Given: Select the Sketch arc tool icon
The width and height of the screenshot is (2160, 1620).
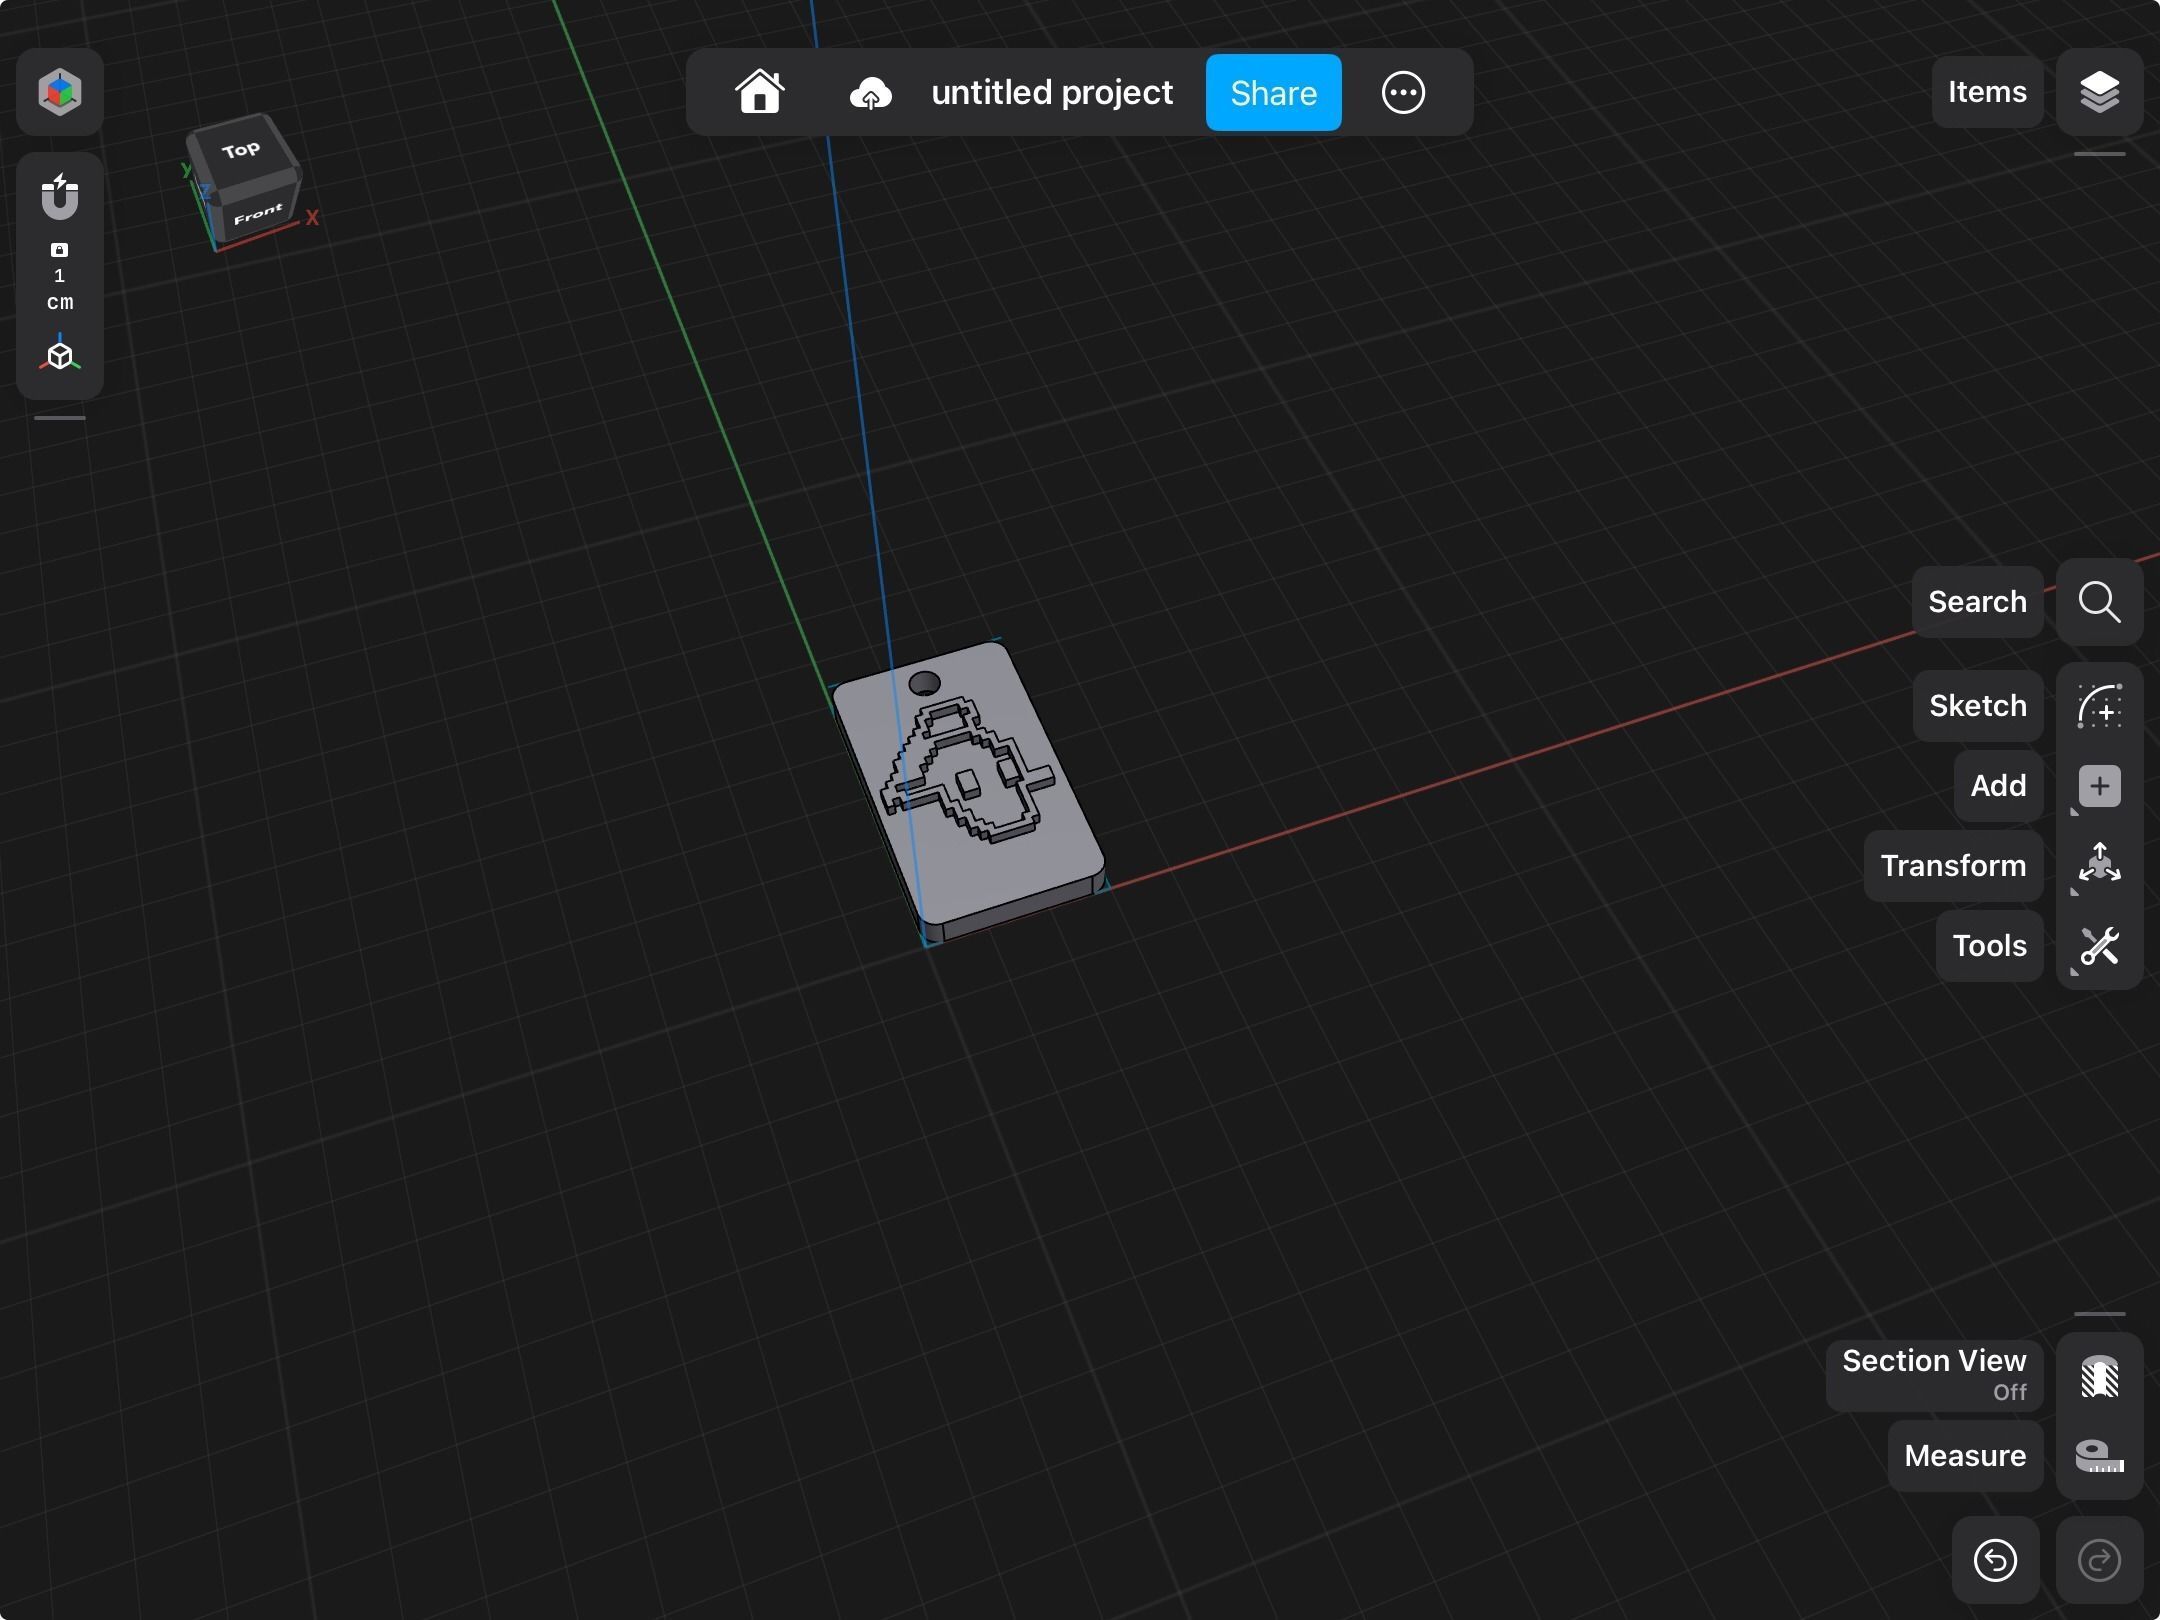Looking at the screenshot, I should click(2099, 706).
